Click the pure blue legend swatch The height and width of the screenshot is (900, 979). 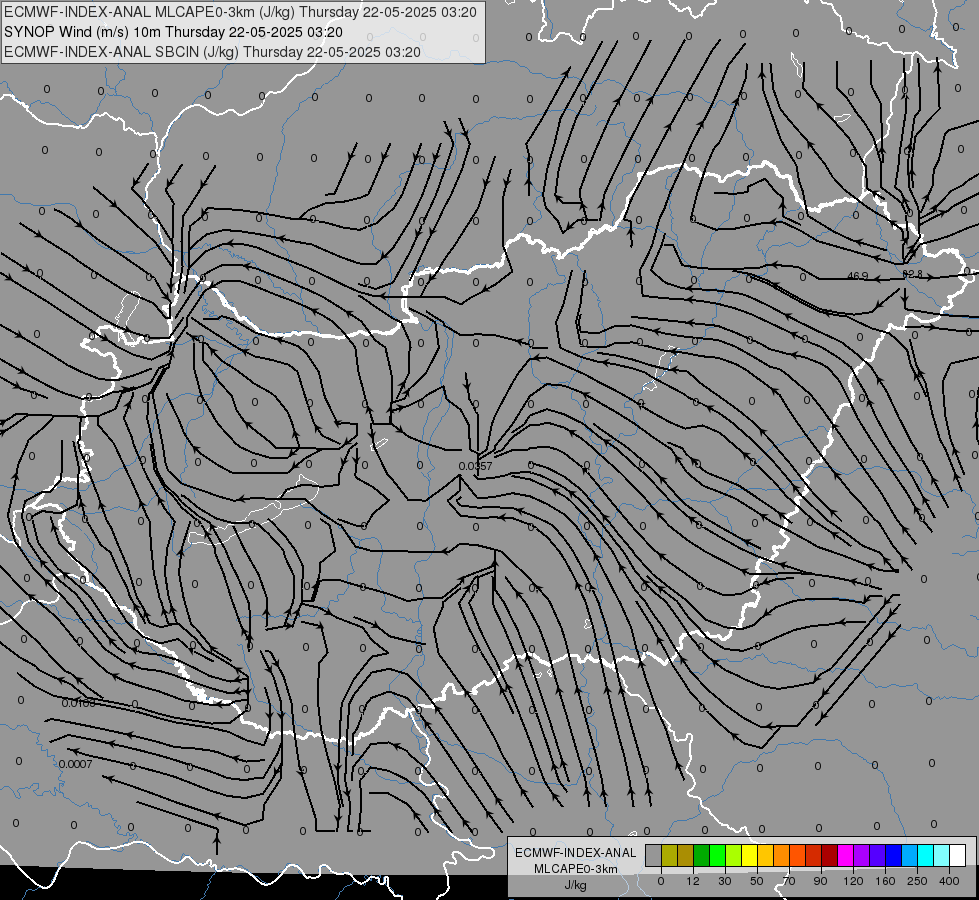[893, 856]
